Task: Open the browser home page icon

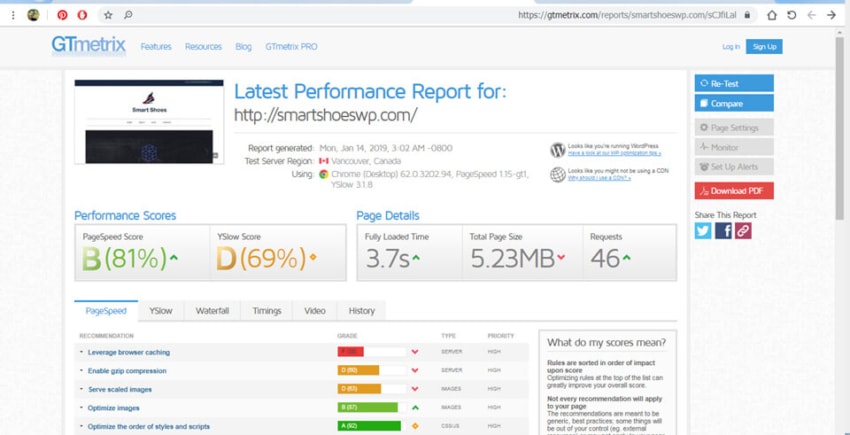Action: click(771, 15)
